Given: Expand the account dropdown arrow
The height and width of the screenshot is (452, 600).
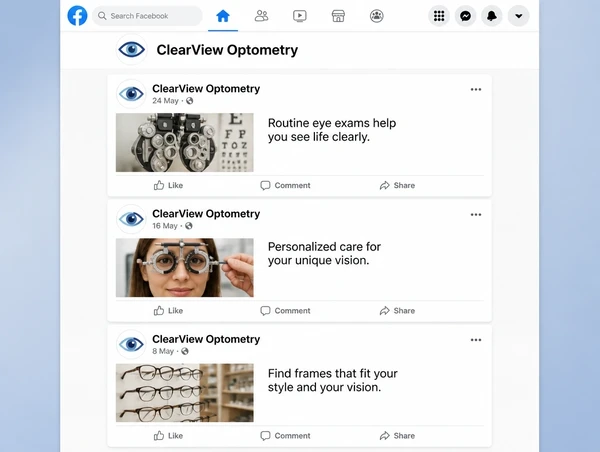Looking at the screenshot, I should (x=518, y=16).
